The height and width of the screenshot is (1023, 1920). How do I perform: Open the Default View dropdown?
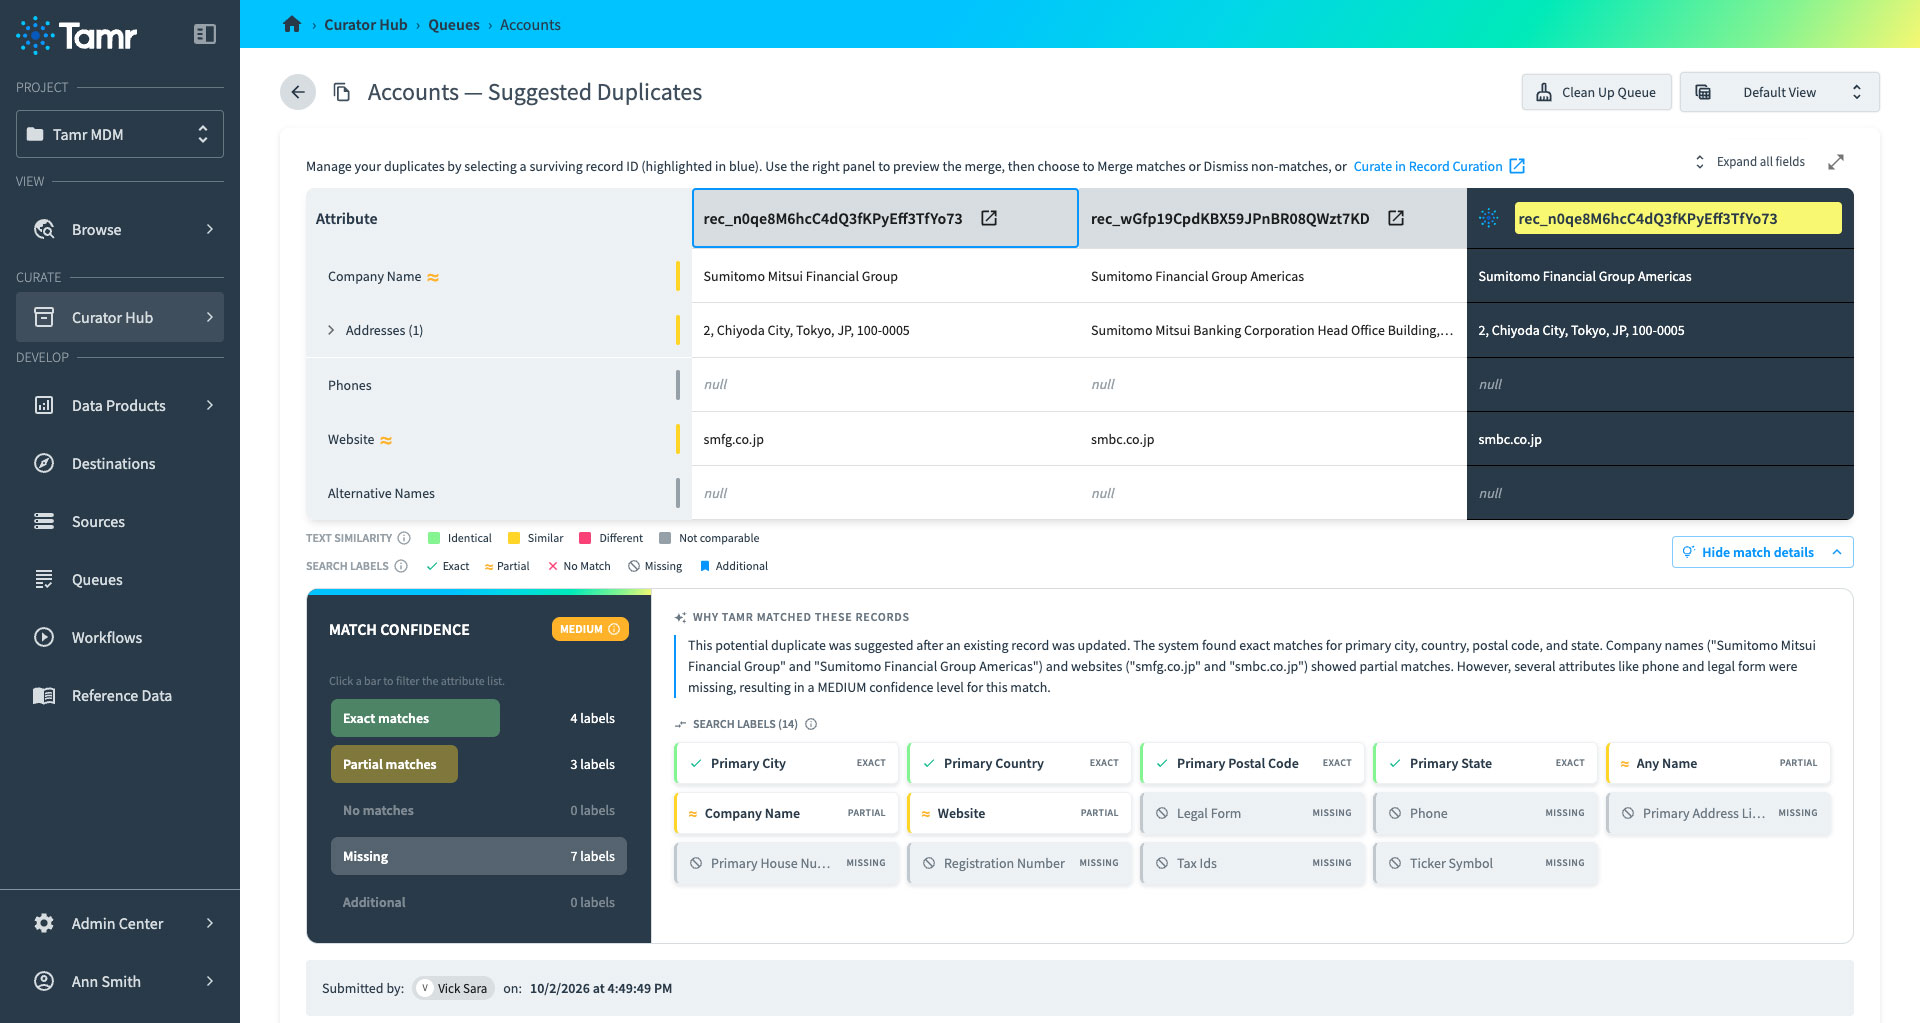(1779, 92)
